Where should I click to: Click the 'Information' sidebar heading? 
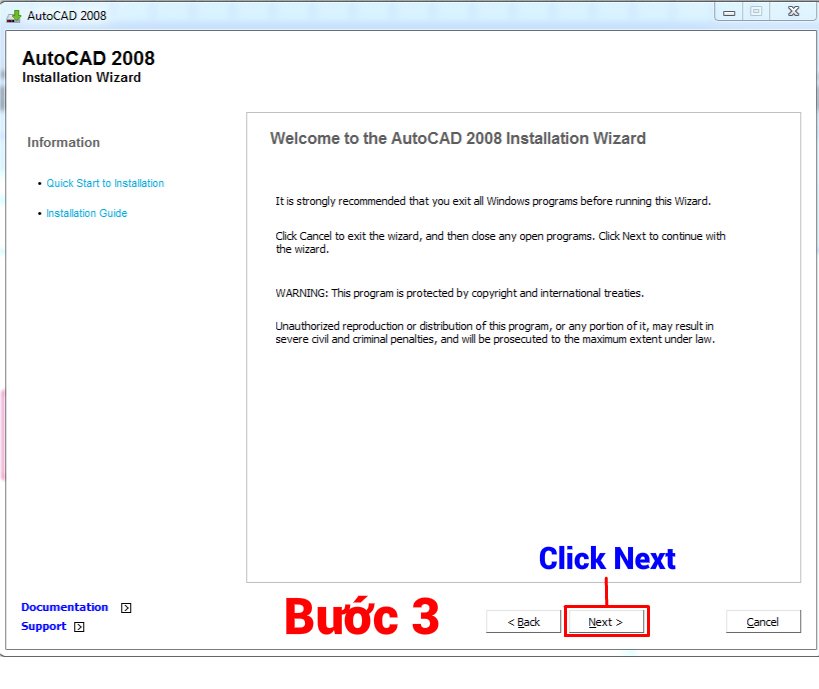pos(64,143)
